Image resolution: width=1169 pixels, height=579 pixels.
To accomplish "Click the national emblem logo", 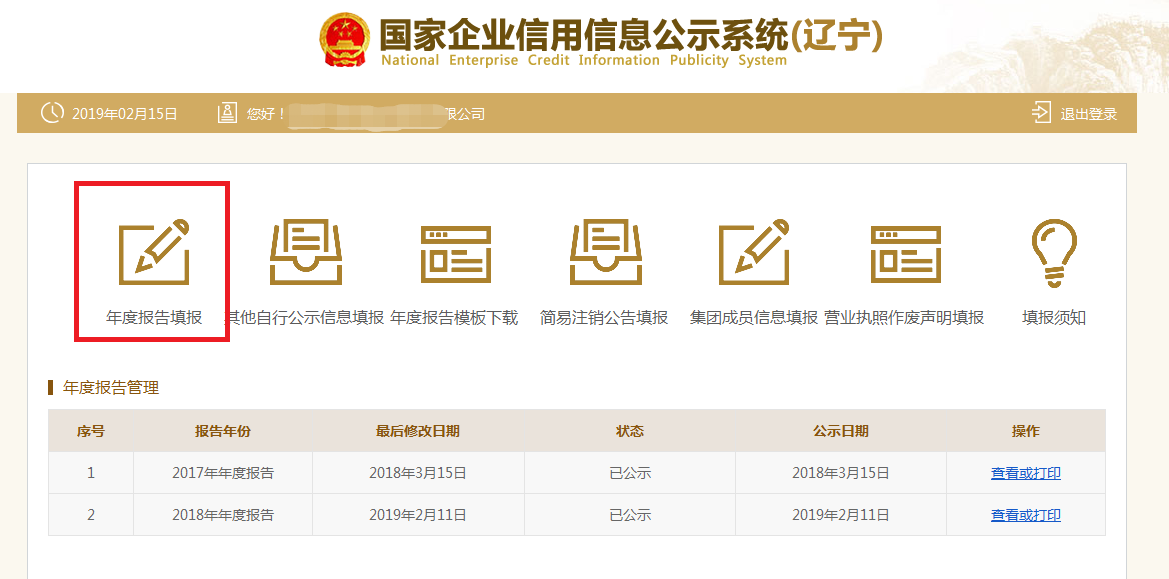I will pos(344,39).
